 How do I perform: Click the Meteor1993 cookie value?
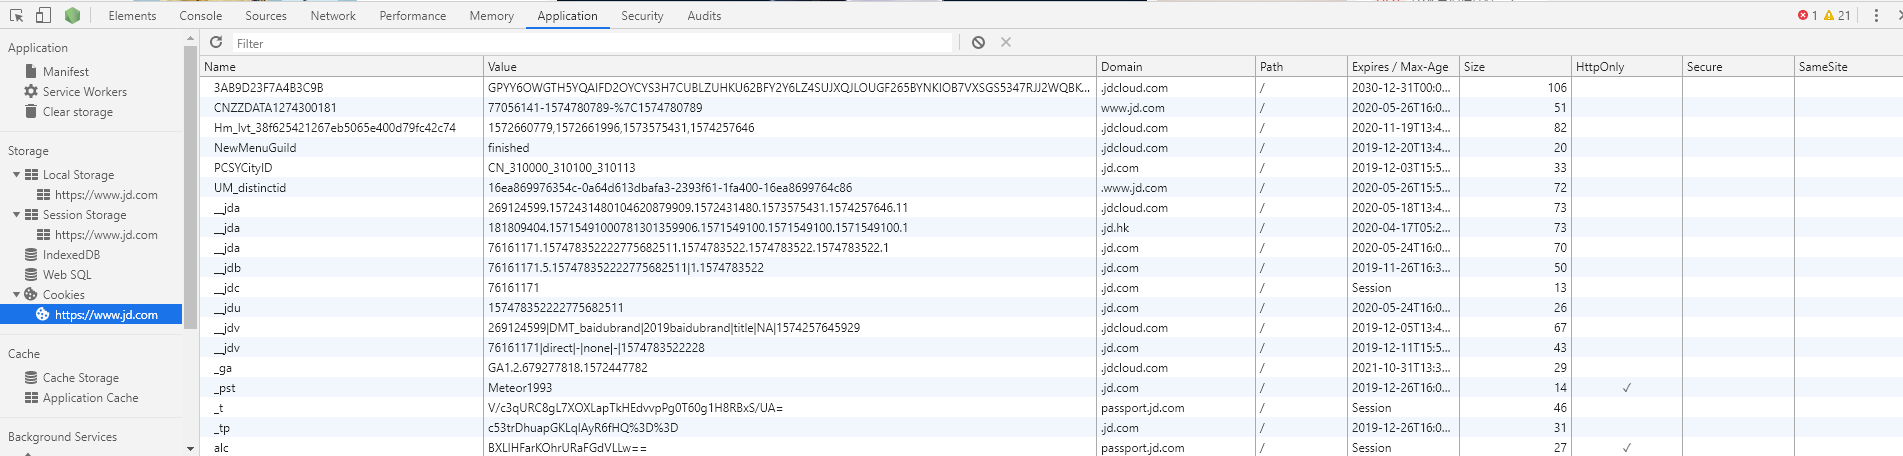click(x=520, y=388)
